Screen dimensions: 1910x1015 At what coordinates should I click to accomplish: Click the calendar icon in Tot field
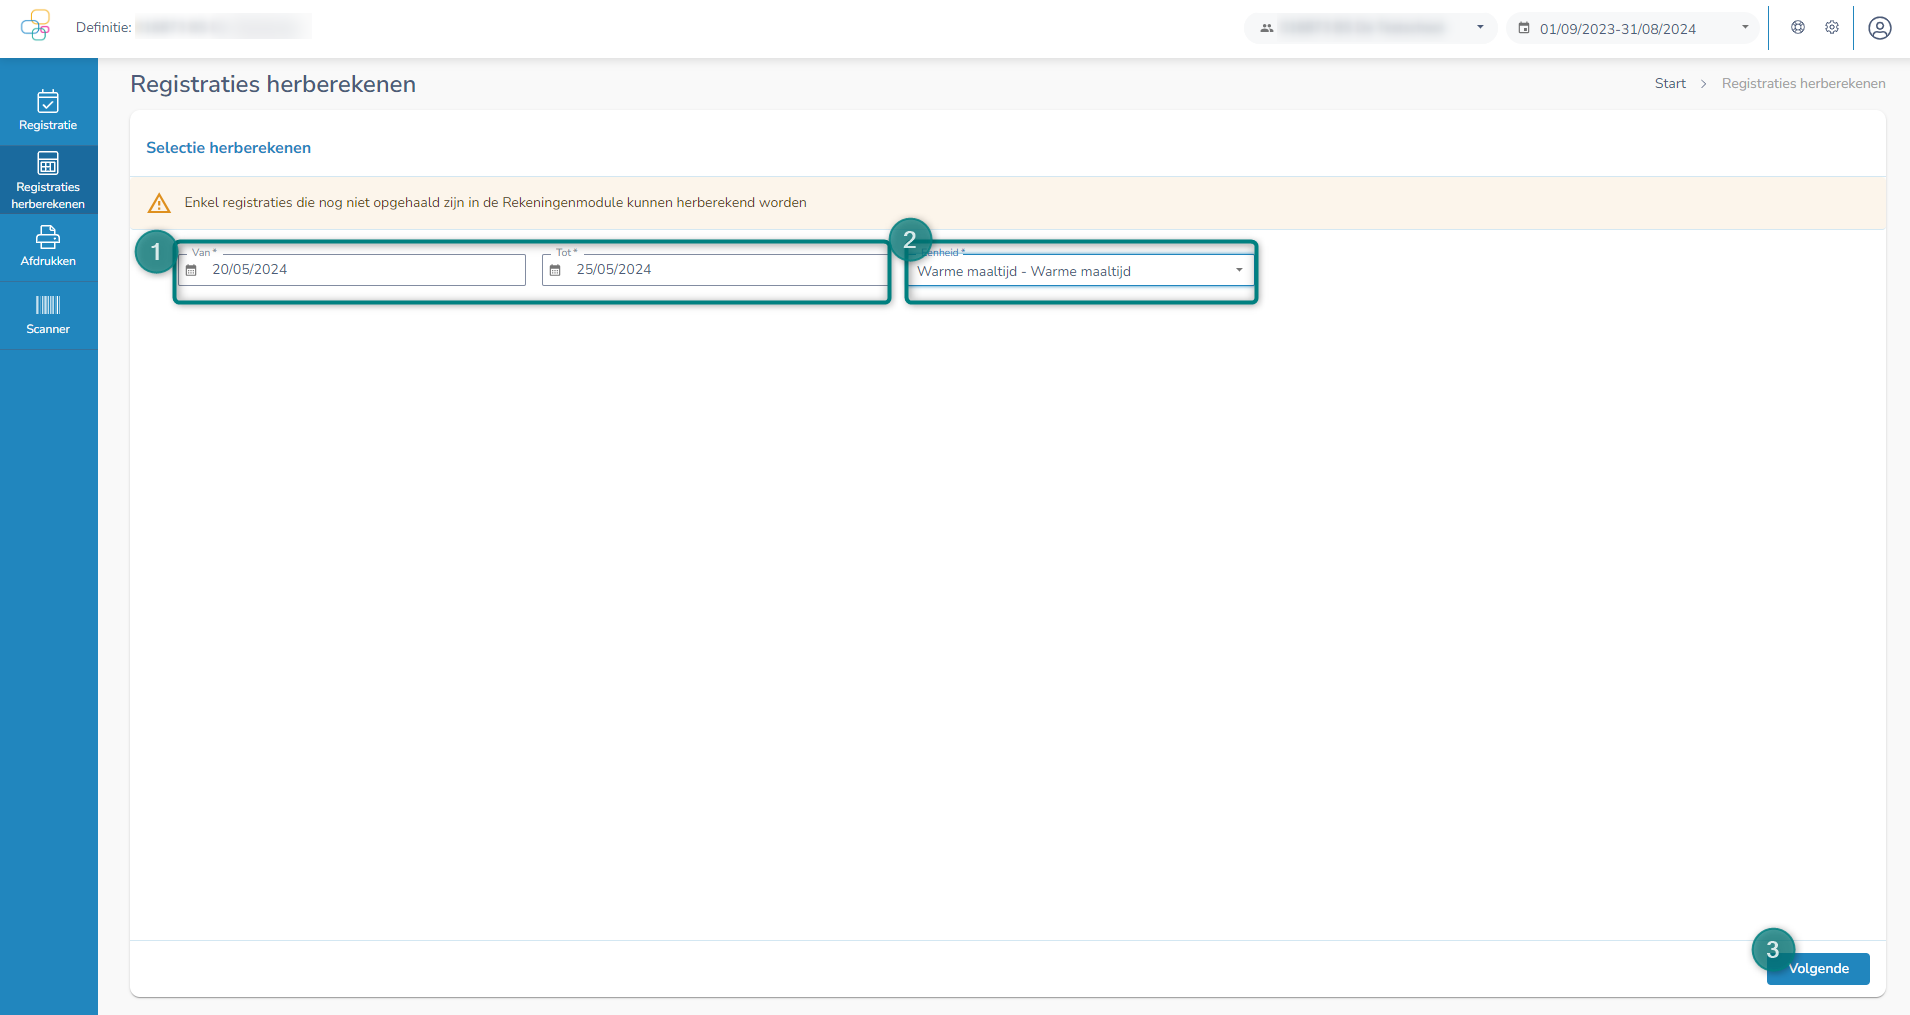[556, 270]
